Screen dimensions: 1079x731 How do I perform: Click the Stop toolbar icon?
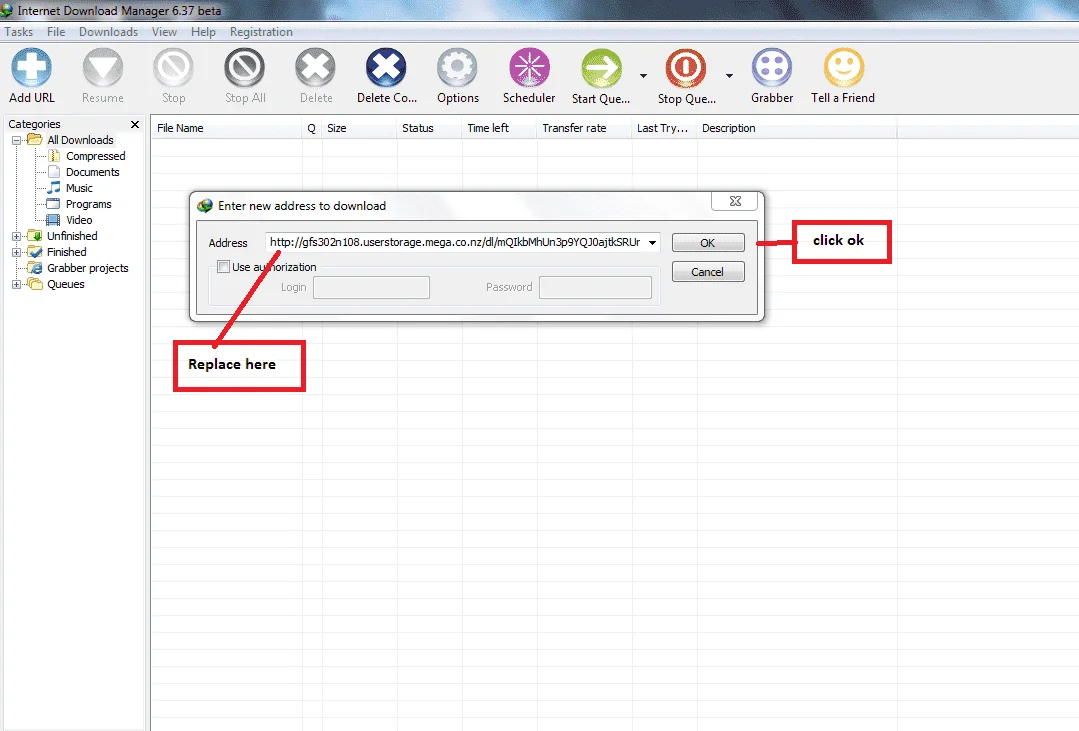coord(173,67)
